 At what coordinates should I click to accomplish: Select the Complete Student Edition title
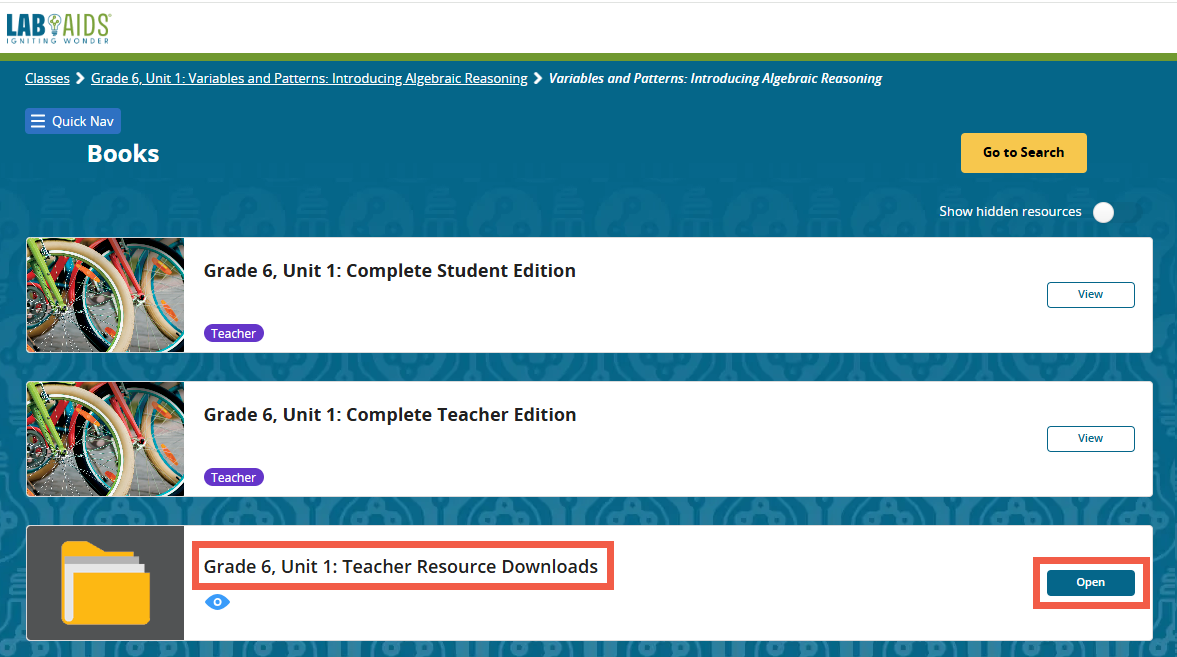390,270
